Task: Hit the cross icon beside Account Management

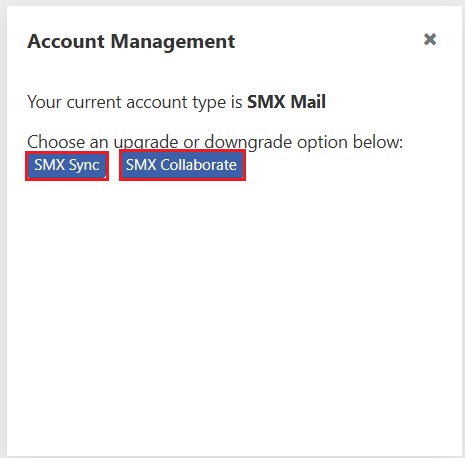Action: pos(430,39)
